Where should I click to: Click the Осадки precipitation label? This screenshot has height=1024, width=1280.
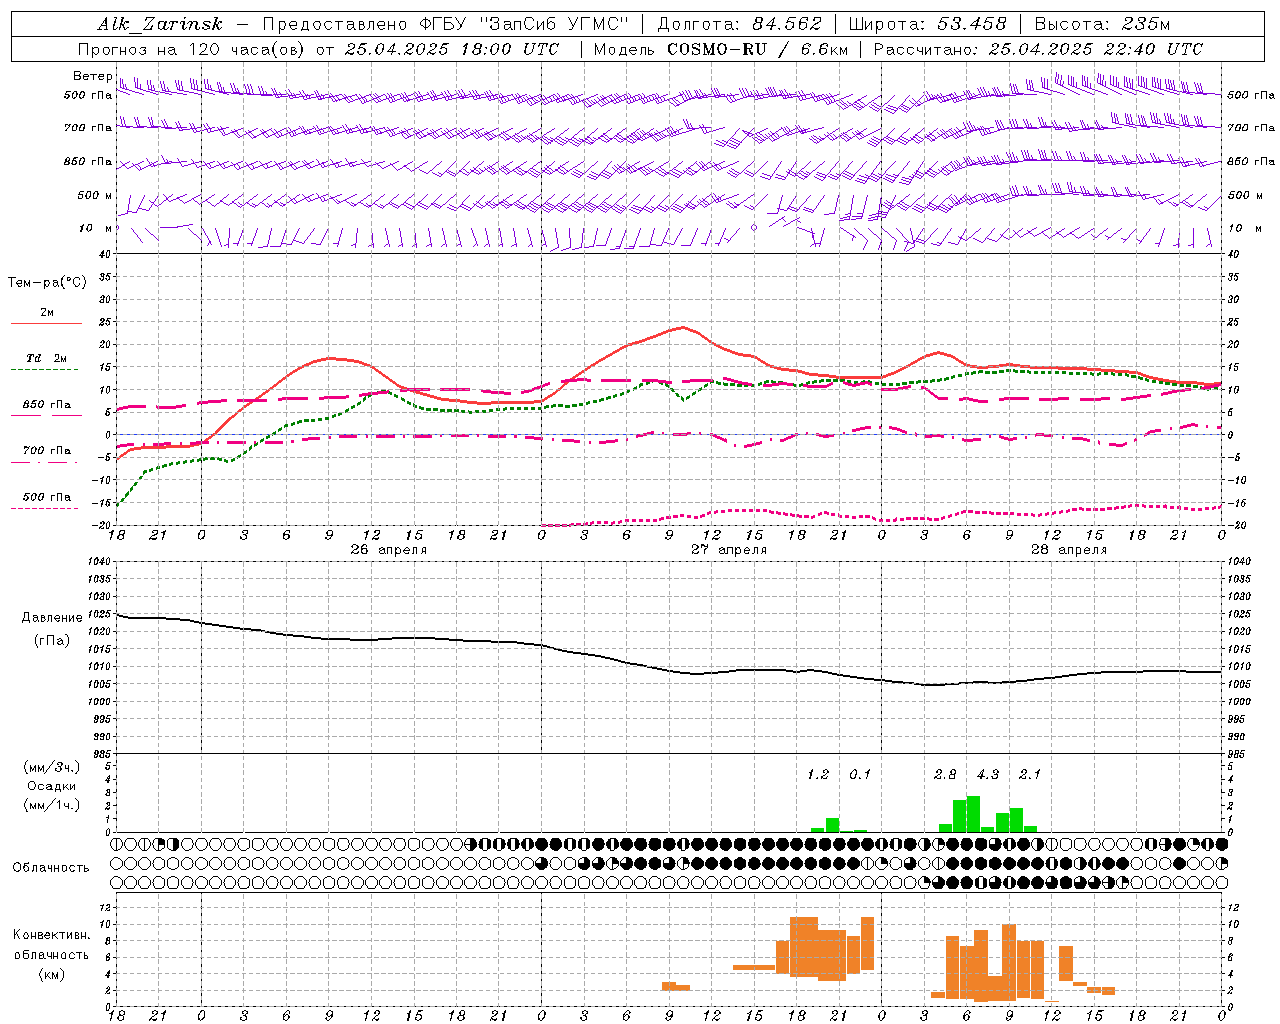[51, 786]
